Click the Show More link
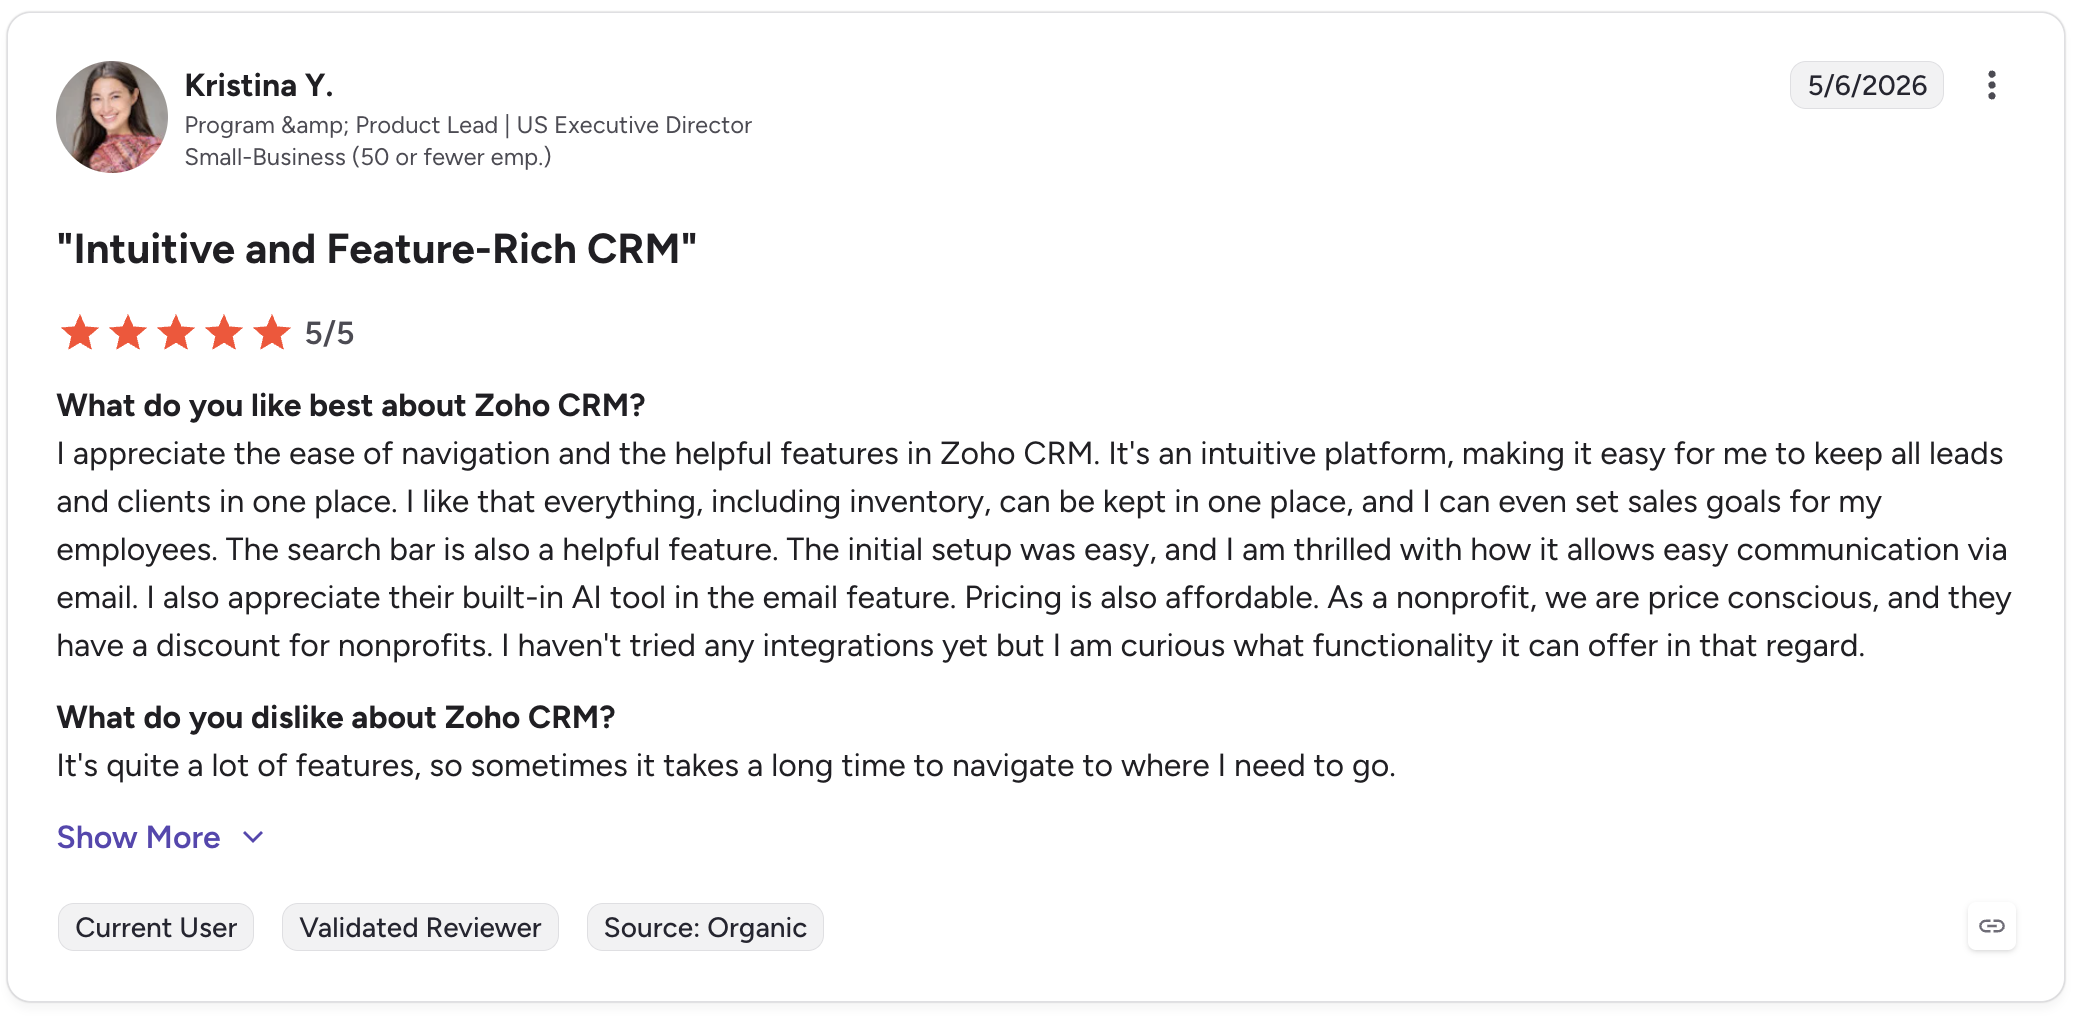 [138, 837]
